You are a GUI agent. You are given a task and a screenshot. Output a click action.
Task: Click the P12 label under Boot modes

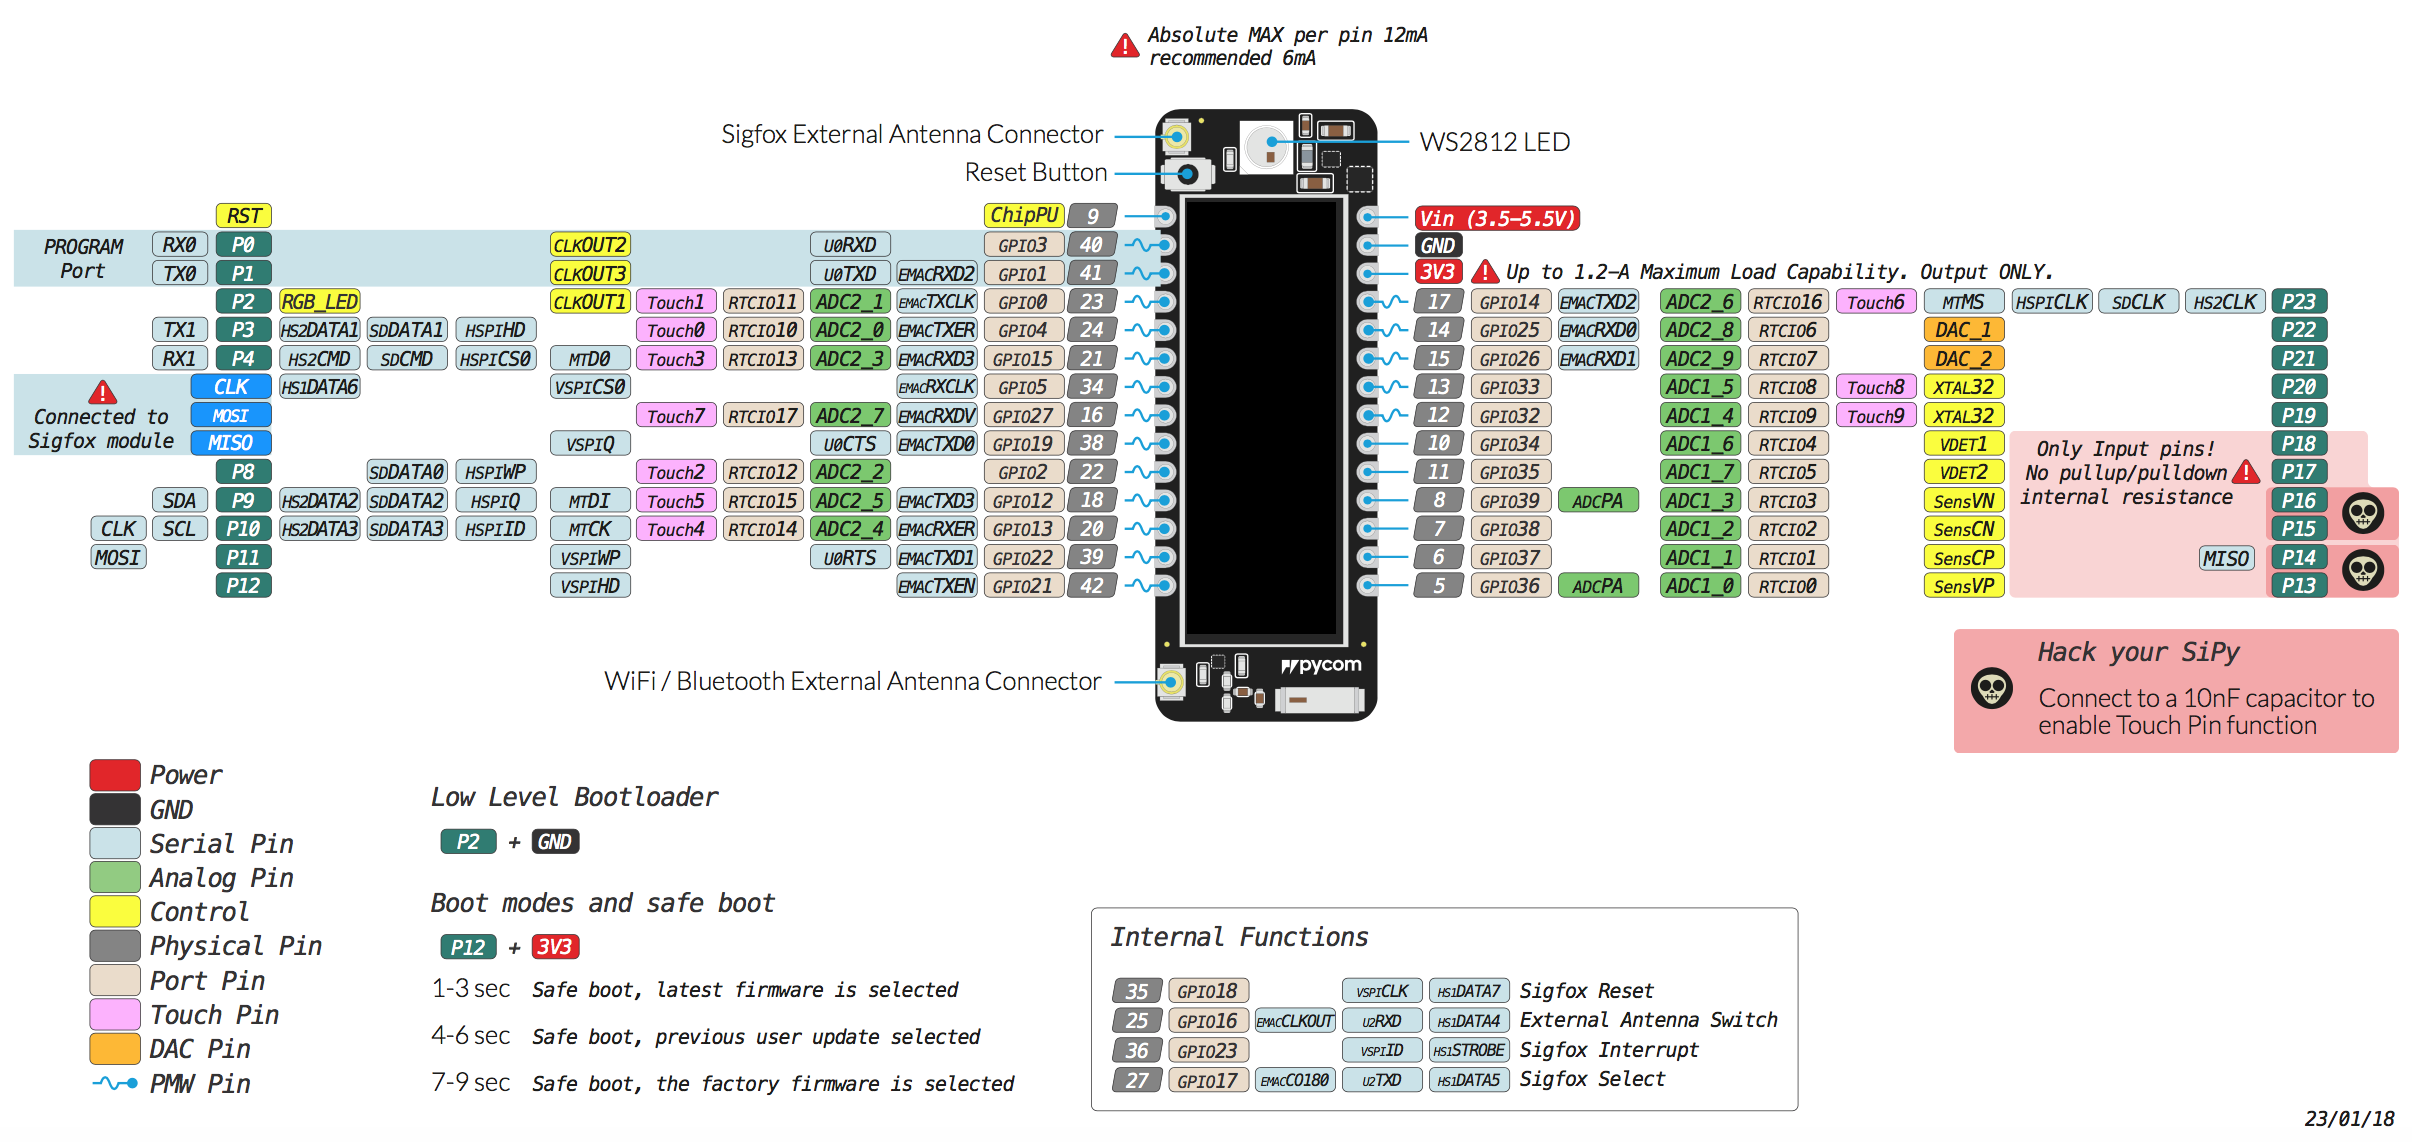pos(467,946)
